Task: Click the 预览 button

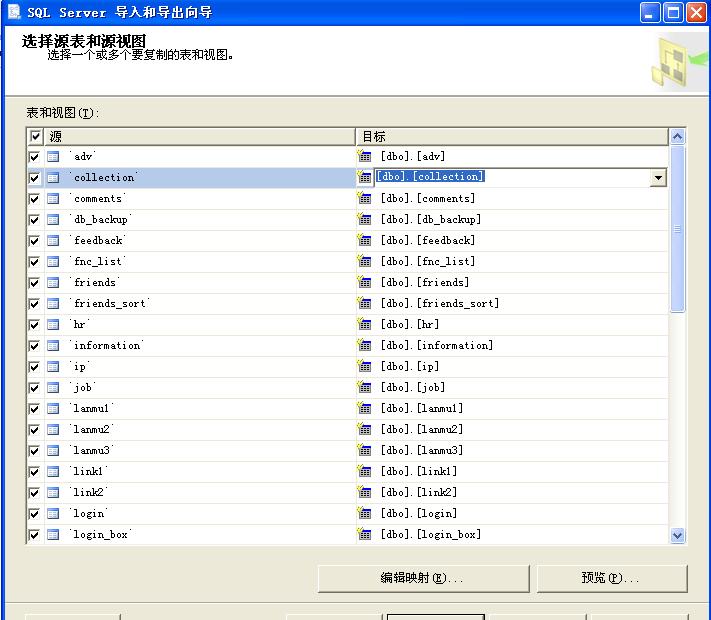Action: click(x=611, y=578)
